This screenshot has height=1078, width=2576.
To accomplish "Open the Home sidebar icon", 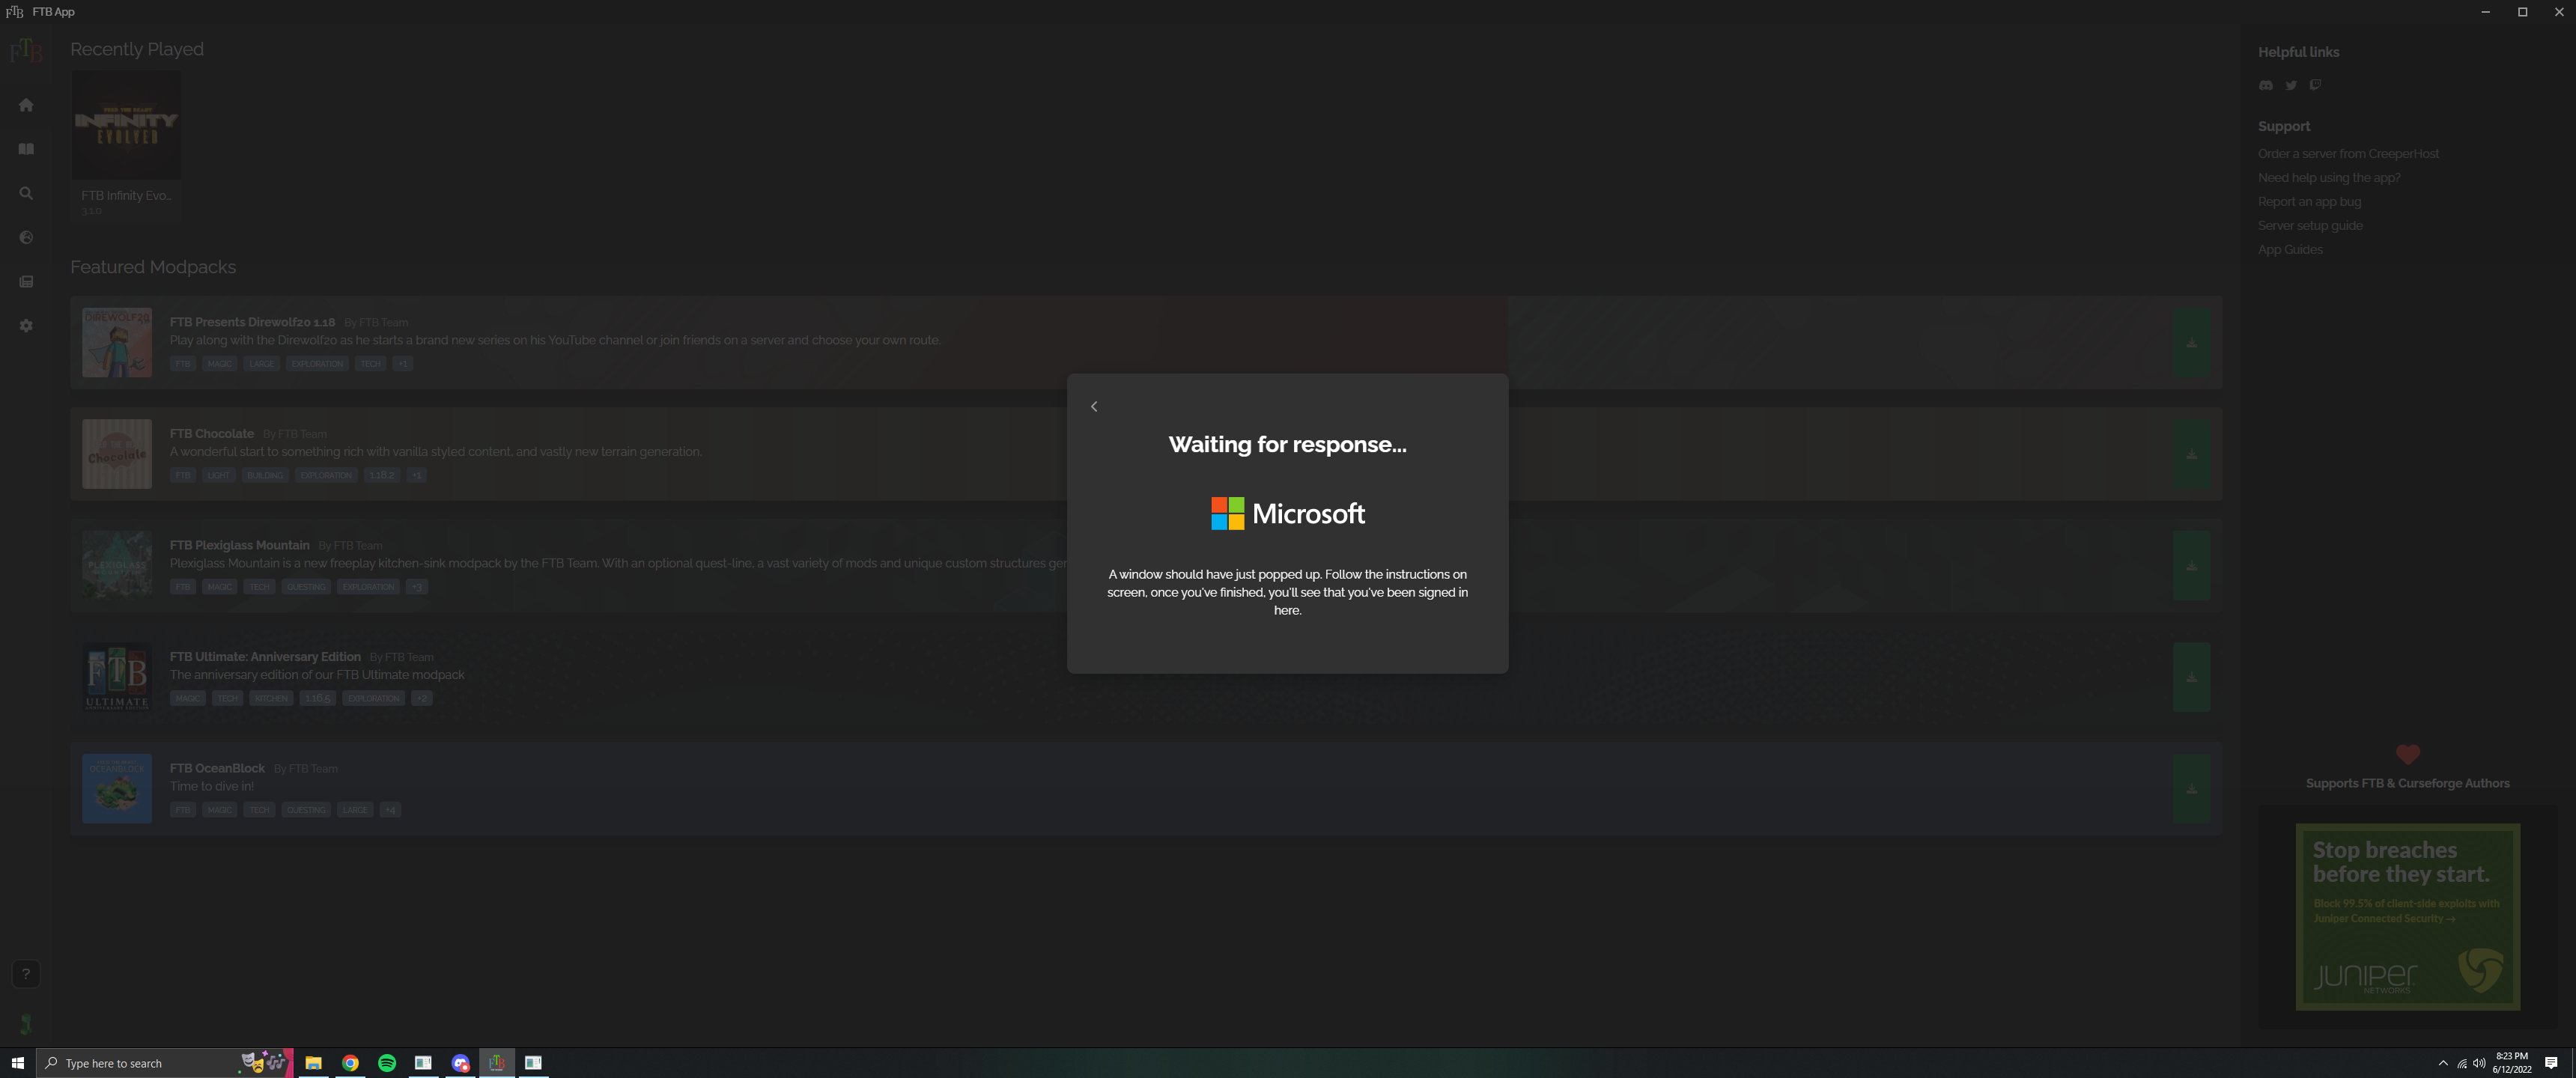I will coord(26,105).
